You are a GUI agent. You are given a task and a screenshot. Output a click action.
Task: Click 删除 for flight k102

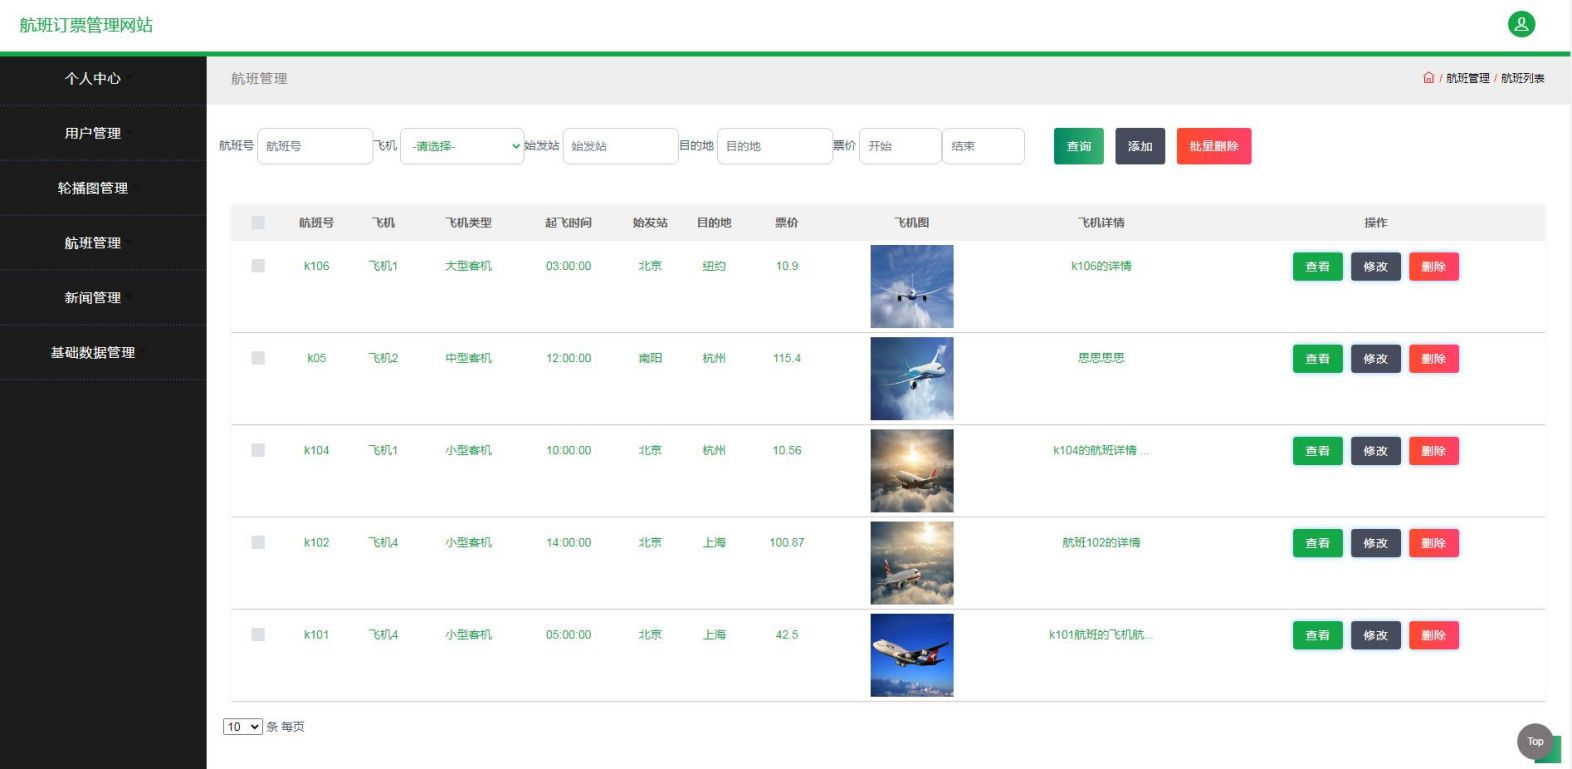1433,543
